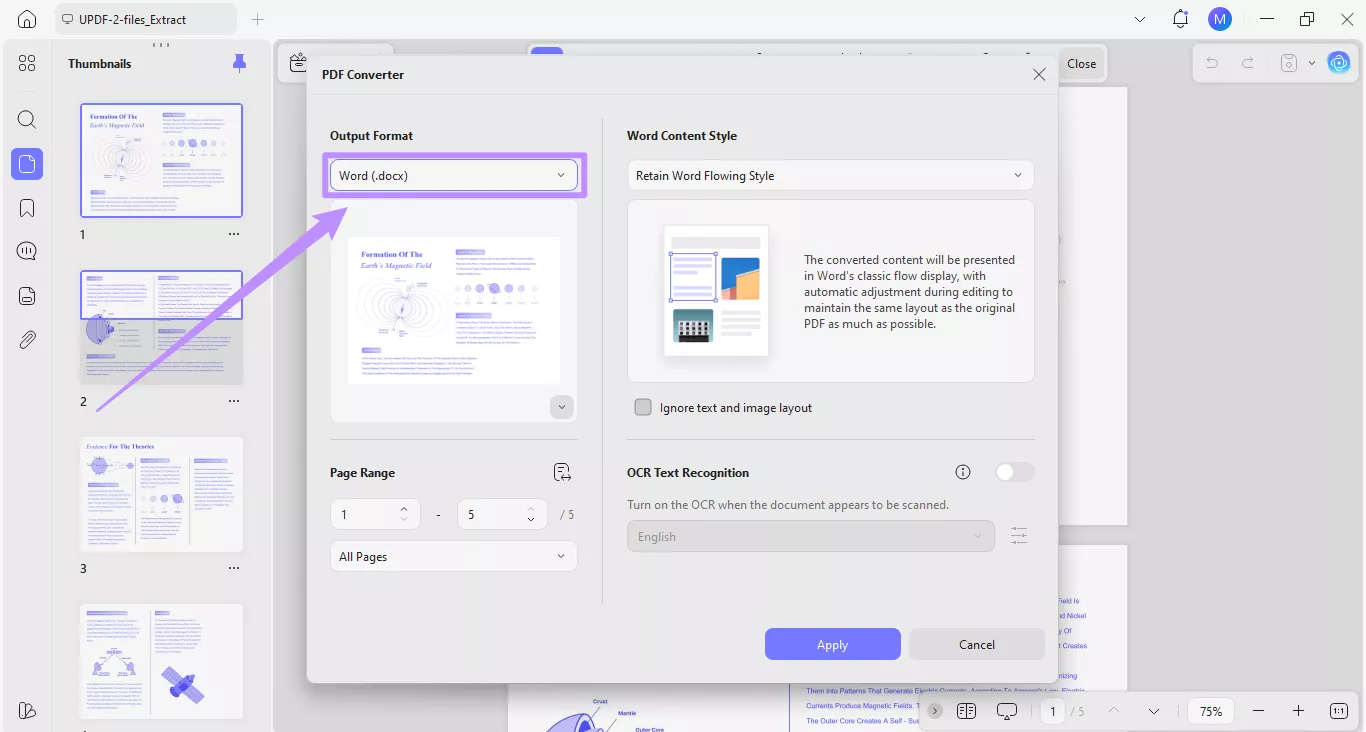Open the search panel in the sidebar

pos(27,119)
